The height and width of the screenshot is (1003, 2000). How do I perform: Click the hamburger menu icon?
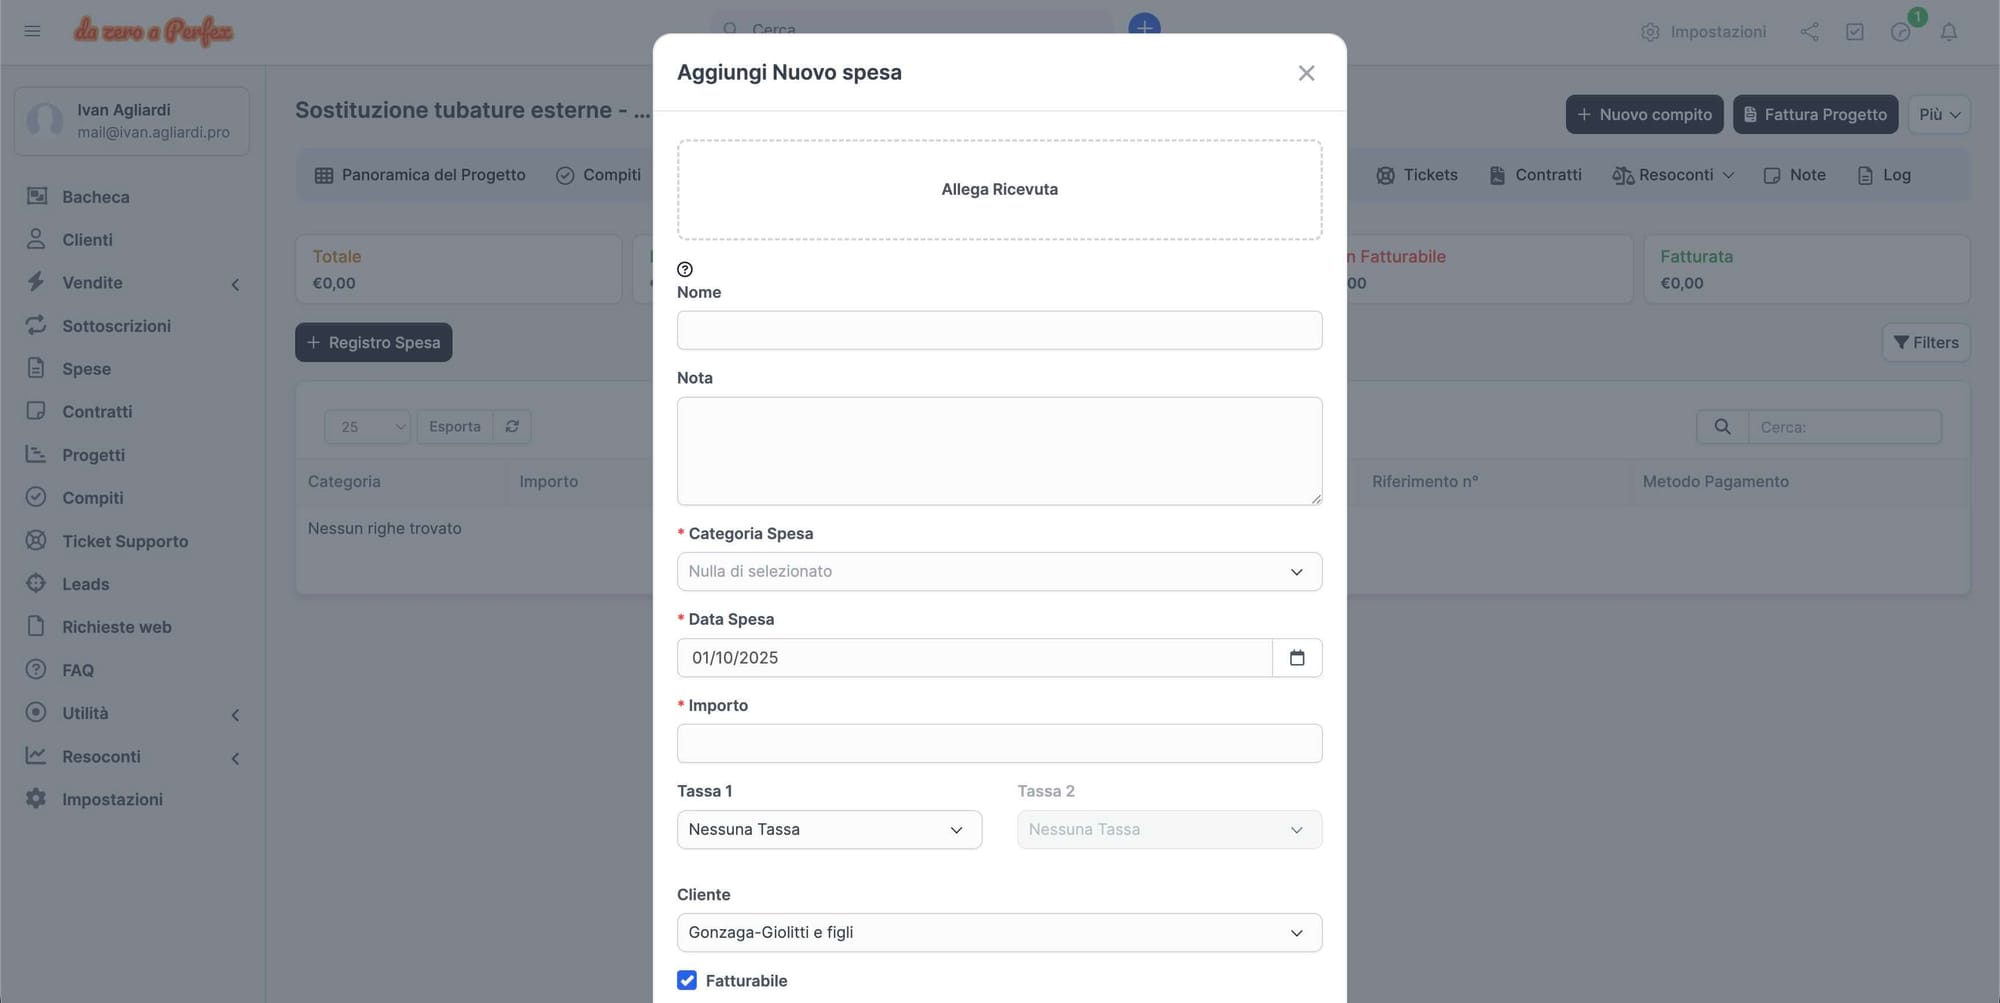(32, 31)
